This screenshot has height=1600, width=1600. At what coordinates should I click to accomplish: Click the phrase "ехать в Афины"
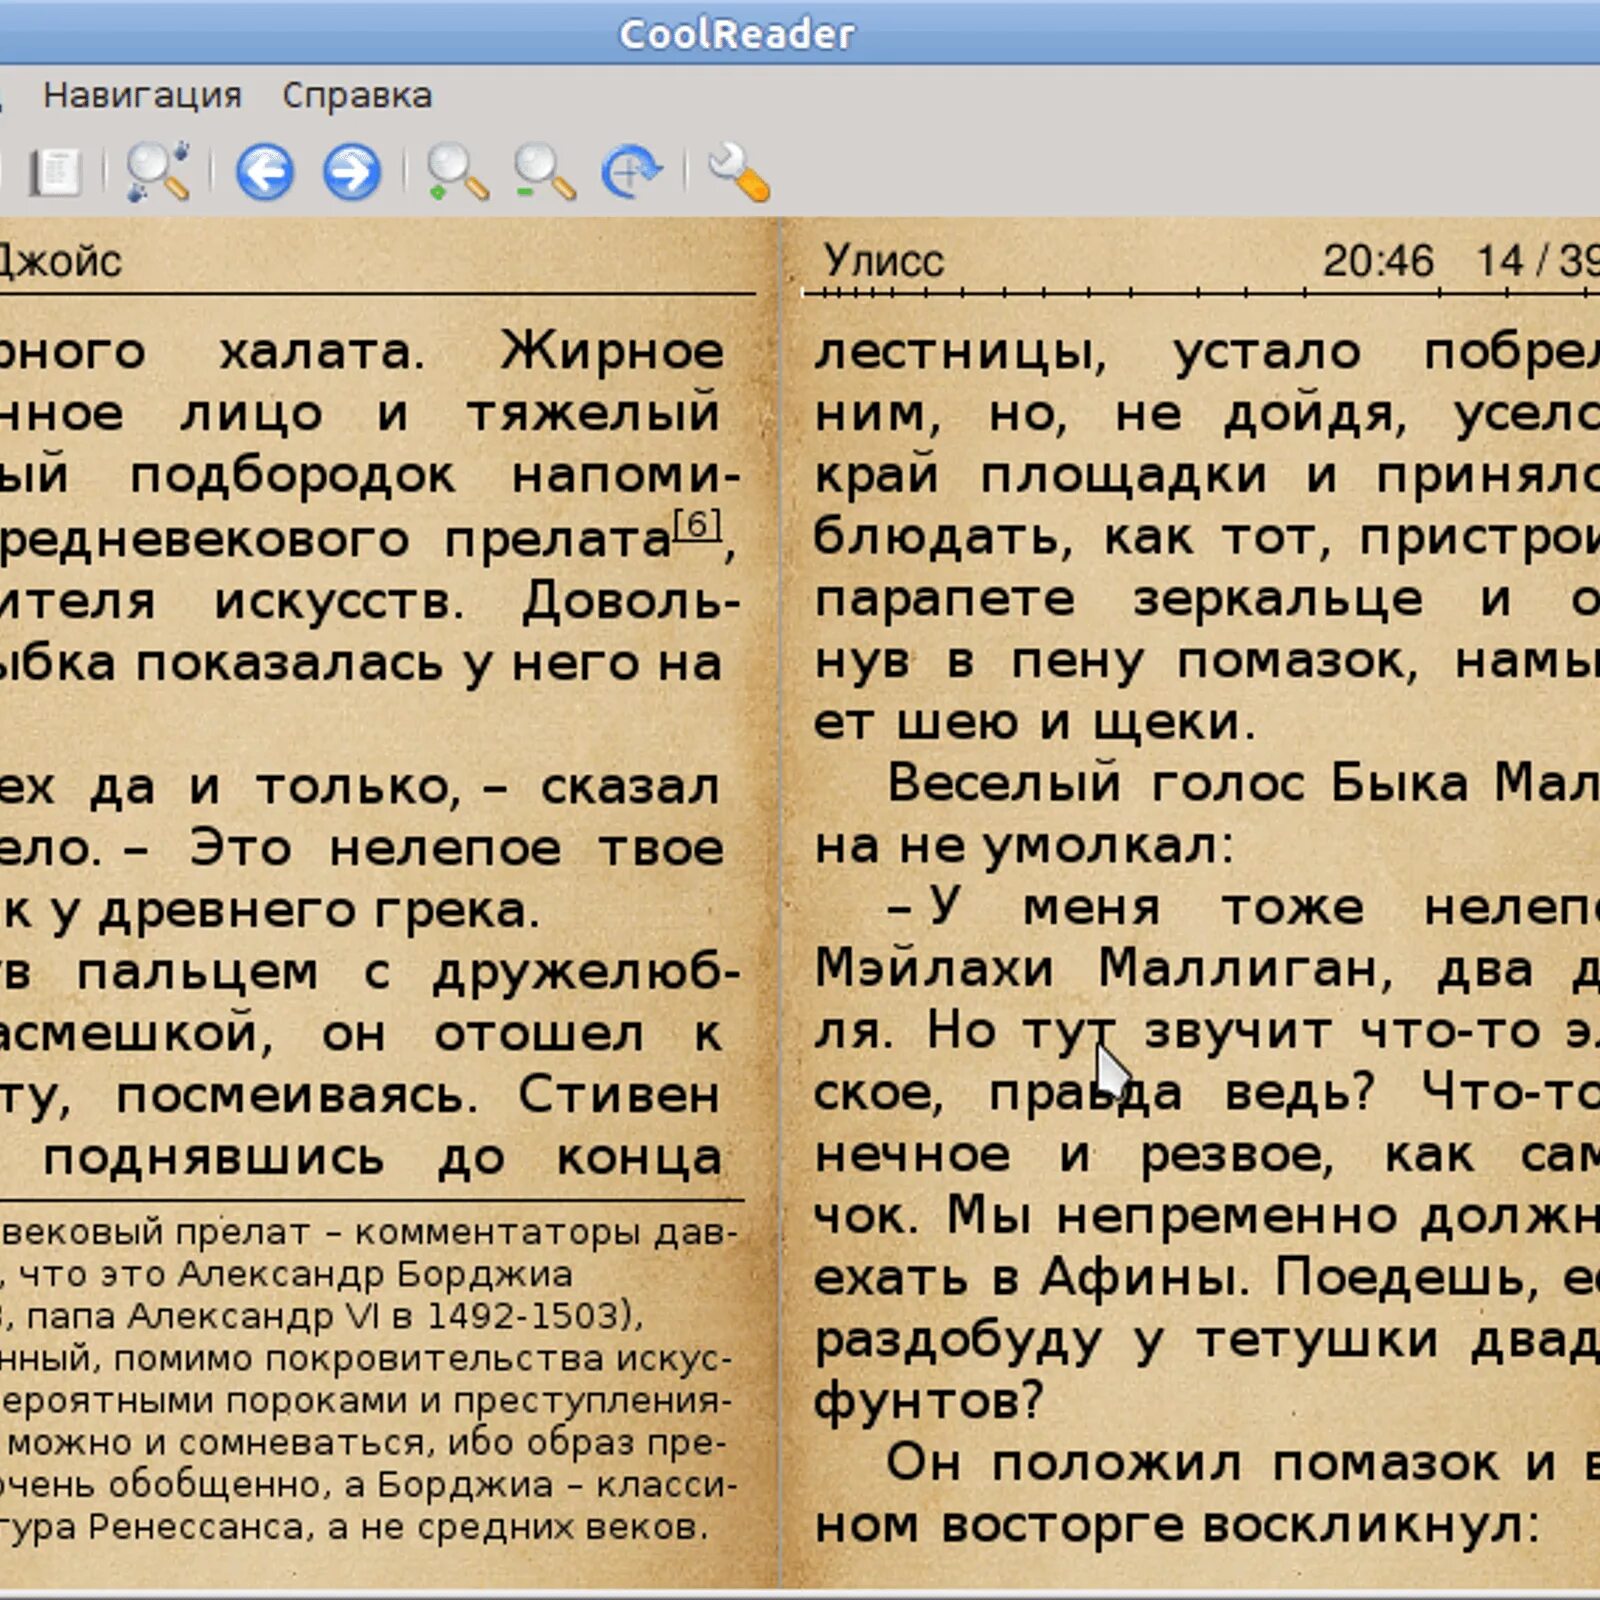[1031, 1277]
